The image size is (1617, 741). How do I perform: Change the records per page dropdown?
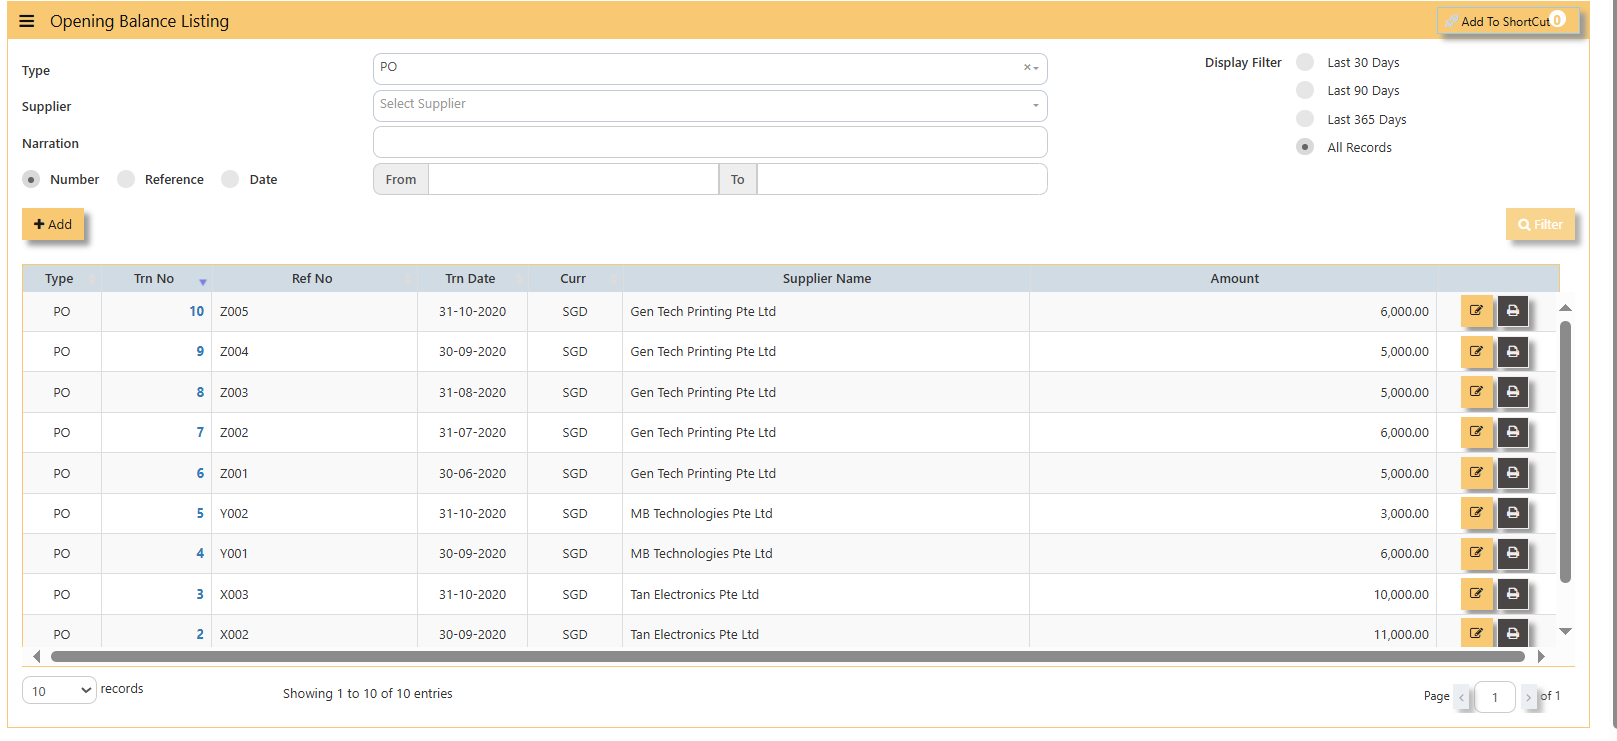[x=59, y=690]
